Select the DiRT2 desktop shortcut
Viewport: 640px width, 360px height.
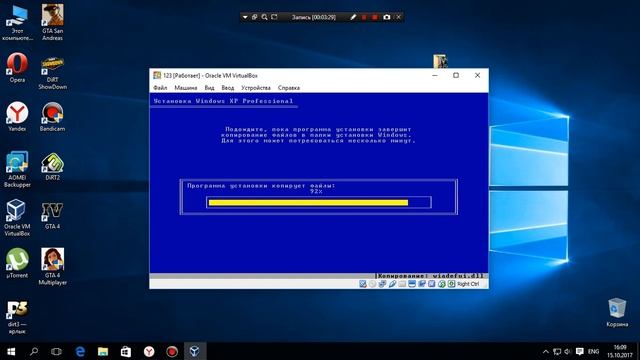[x=52, y=166]
